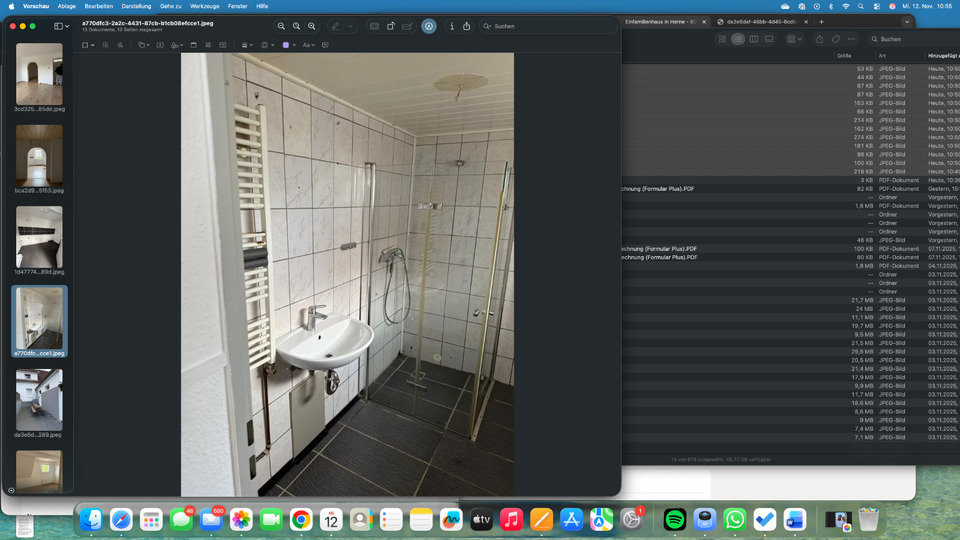Screen dimensions: 960x540
Task: Open the Werkzeuge menu
Action: [204, 6]
